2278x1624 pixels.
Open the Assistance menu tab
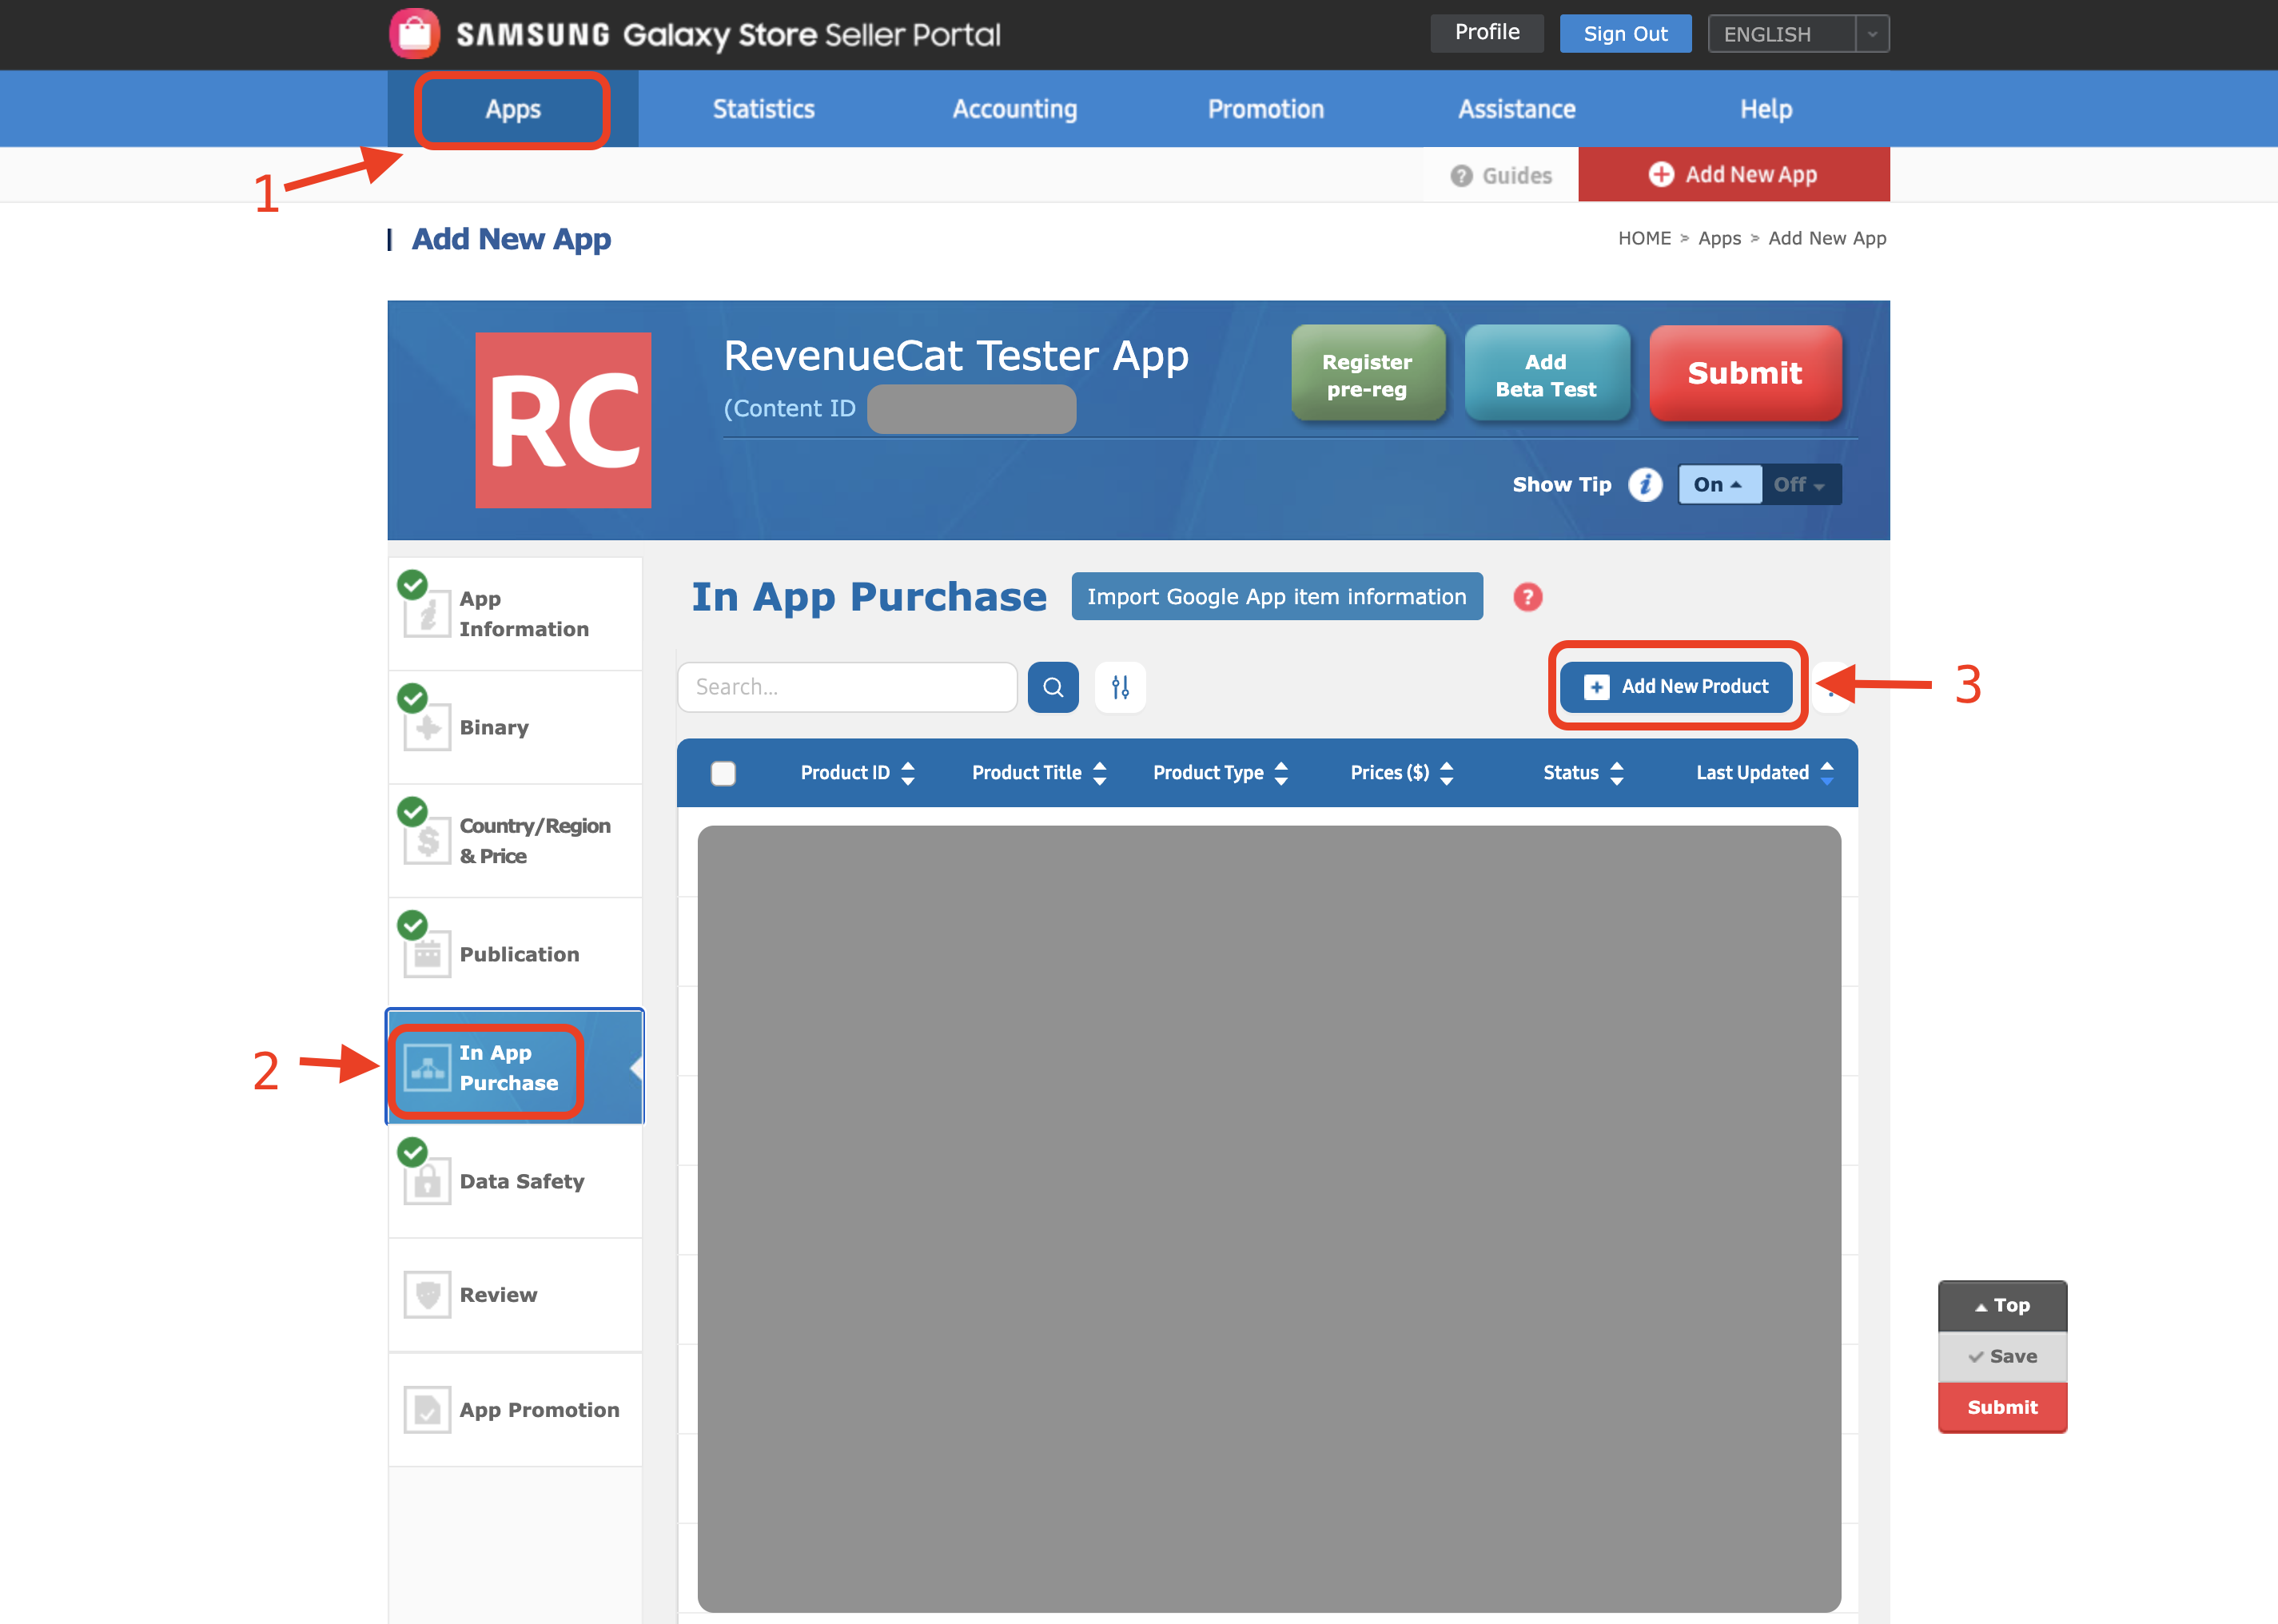click(x=1517, y=109)
